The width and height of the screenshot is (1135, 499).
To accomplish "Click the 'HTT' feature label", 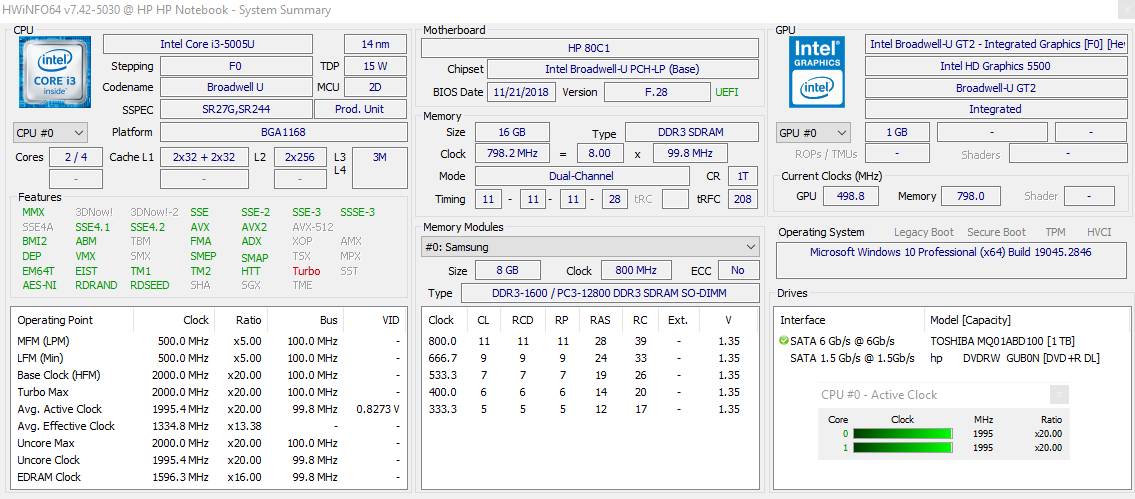I will click(x=251, y=271).
